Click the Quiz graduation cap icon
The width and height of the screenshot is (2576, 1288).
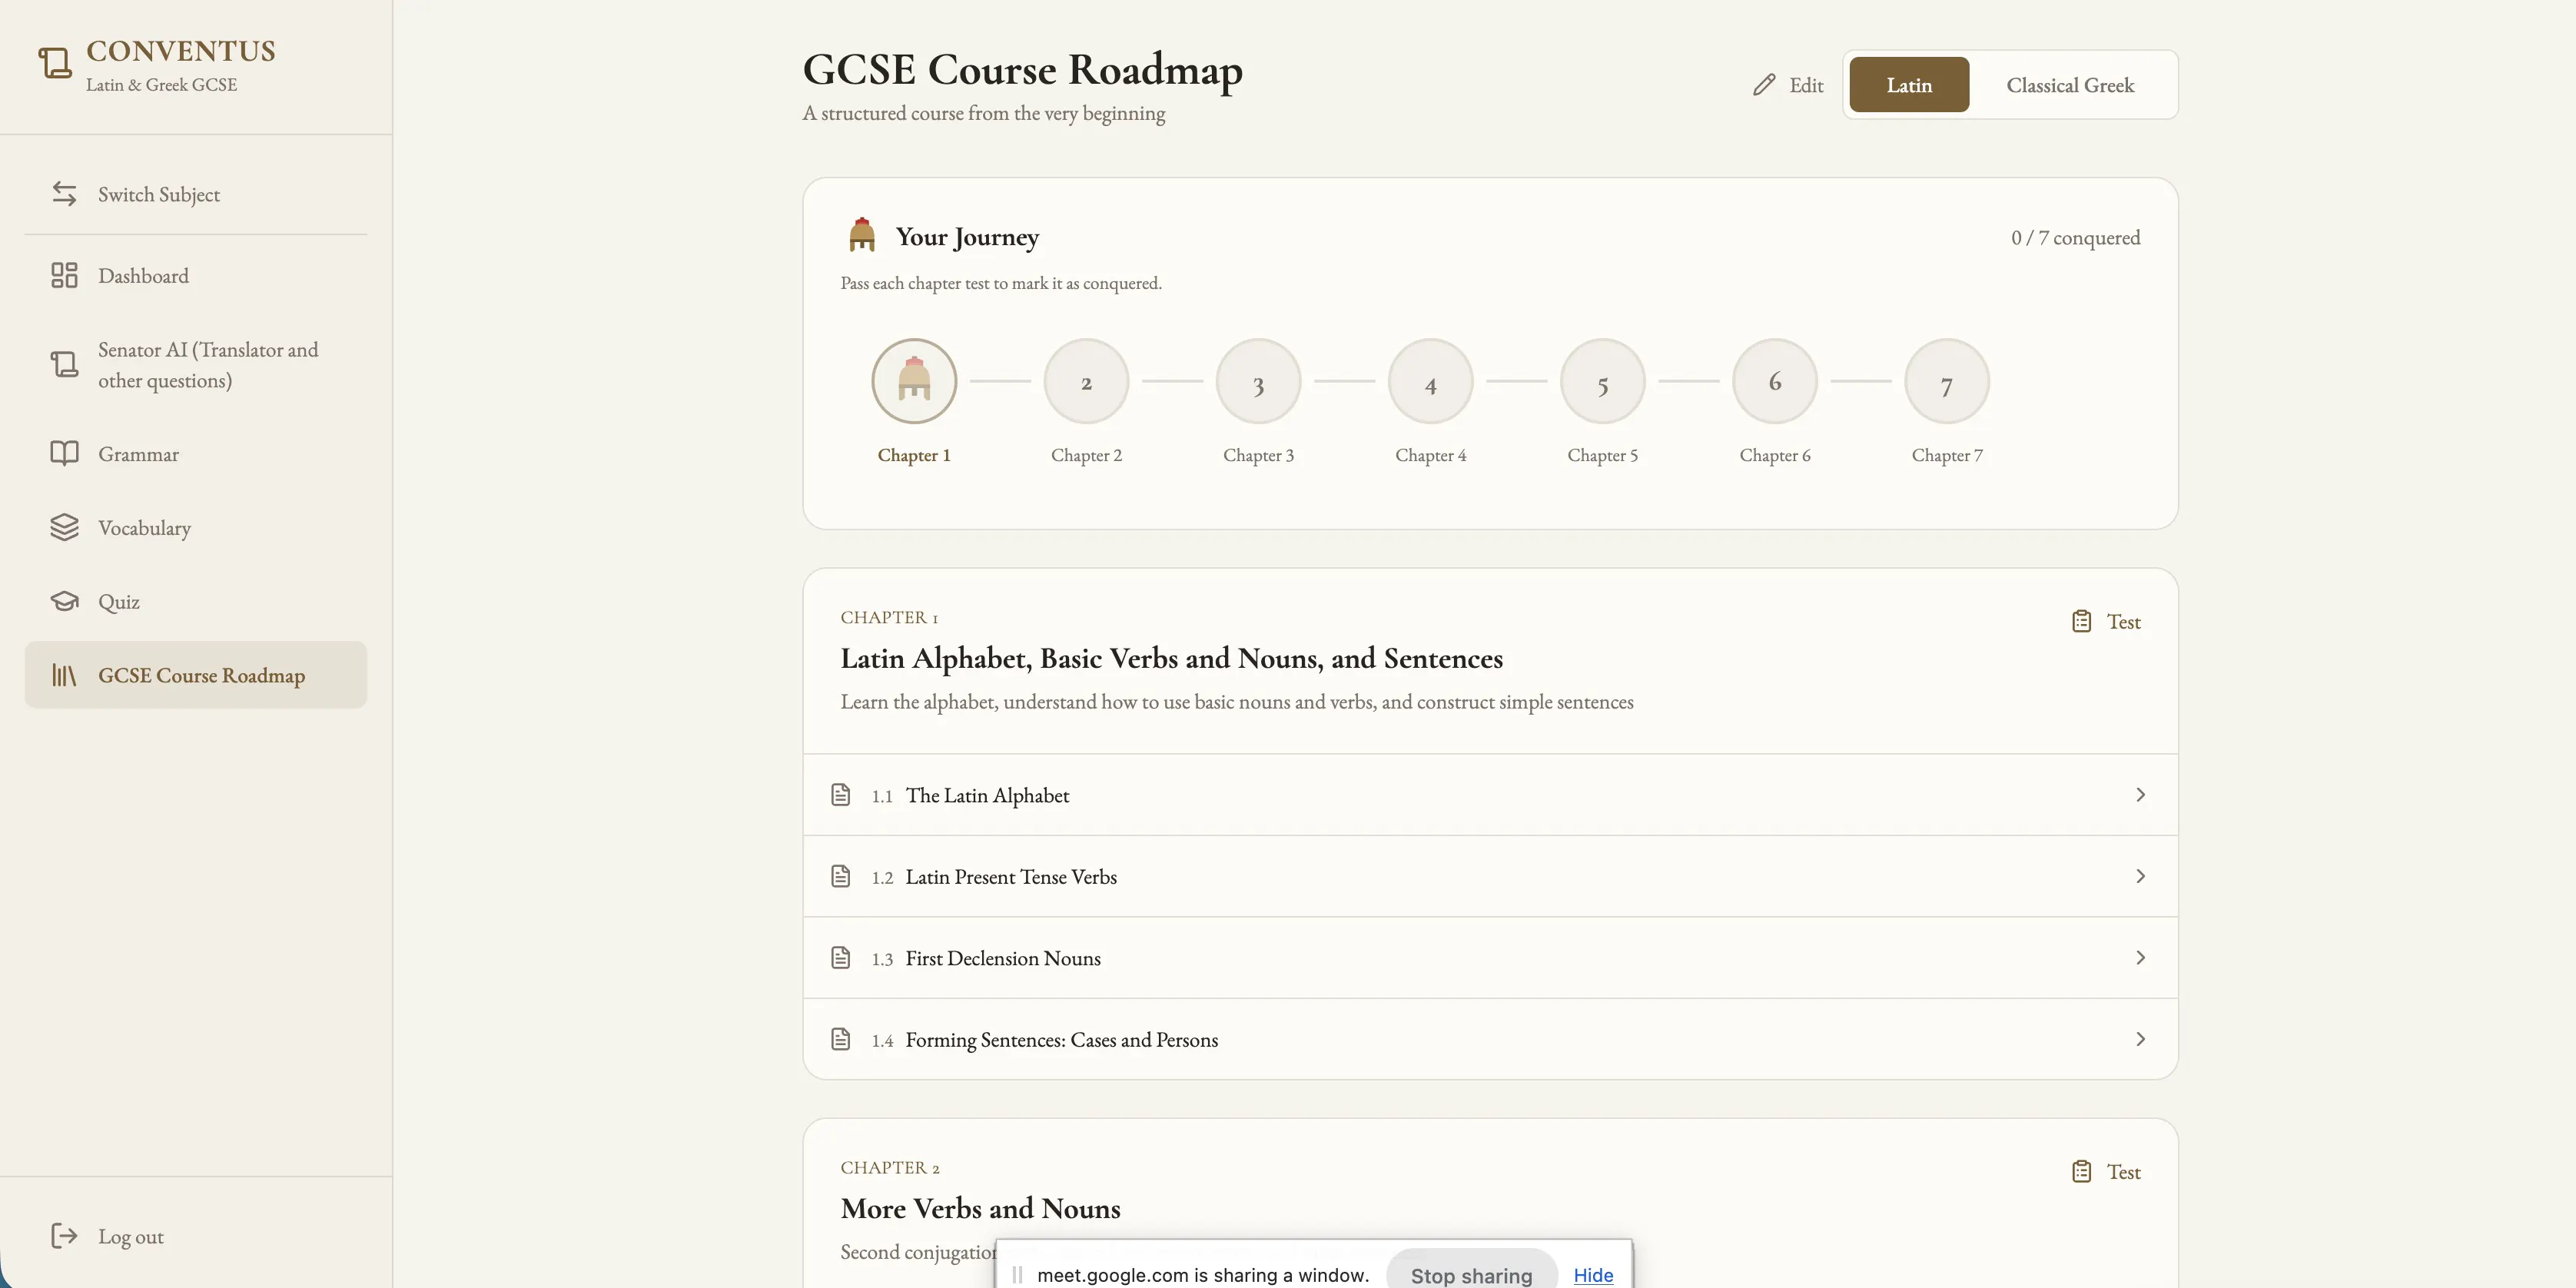pyautogui.click(x=64, y=601)
